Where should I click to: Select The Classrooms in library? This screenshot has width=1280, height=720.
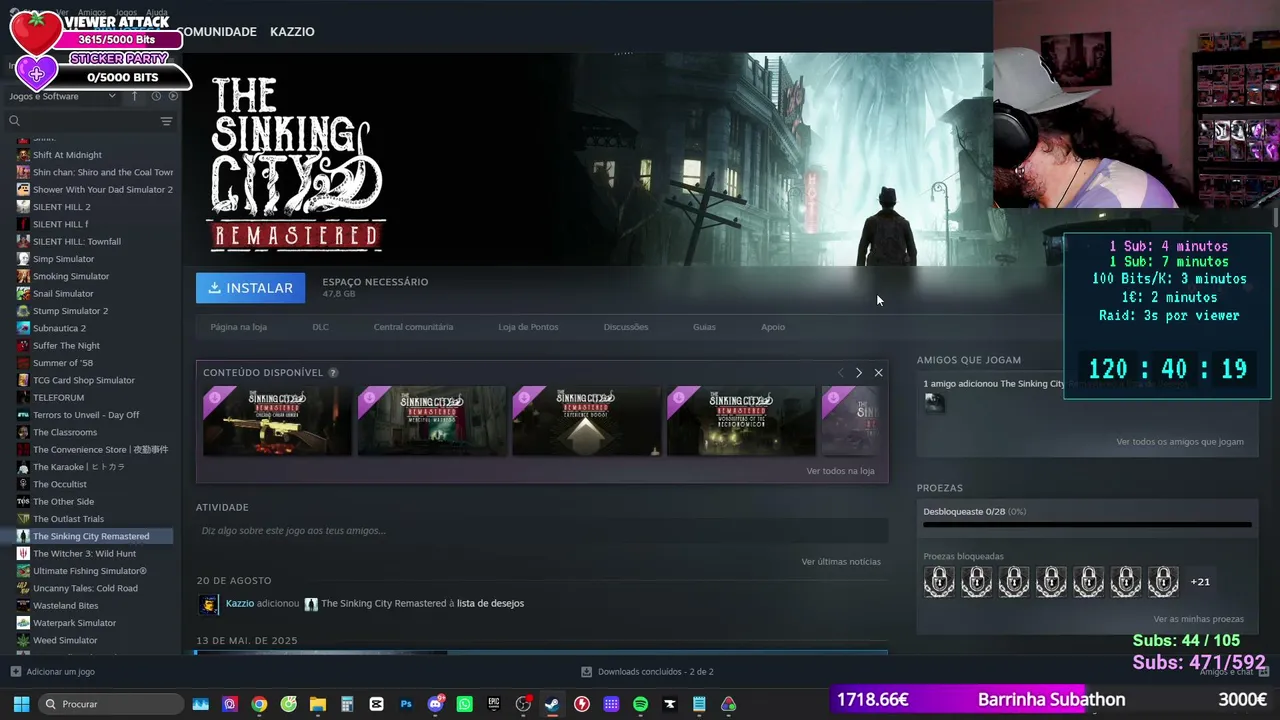tap(65, 432)
